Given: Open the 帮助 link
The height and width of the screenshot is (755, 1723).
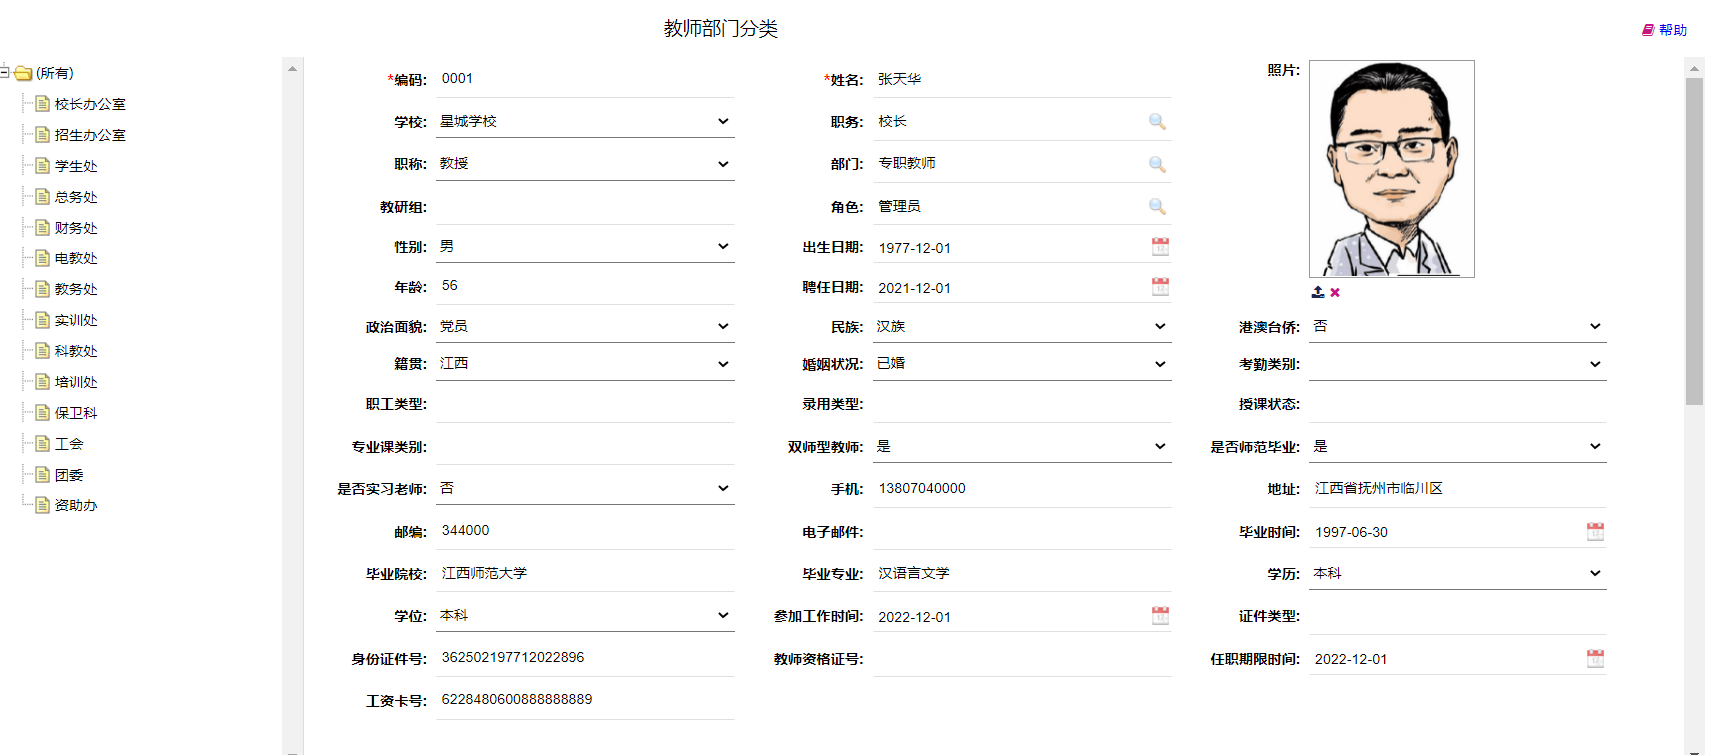Looking at the screenshot, I should (x=1673, y=30).
